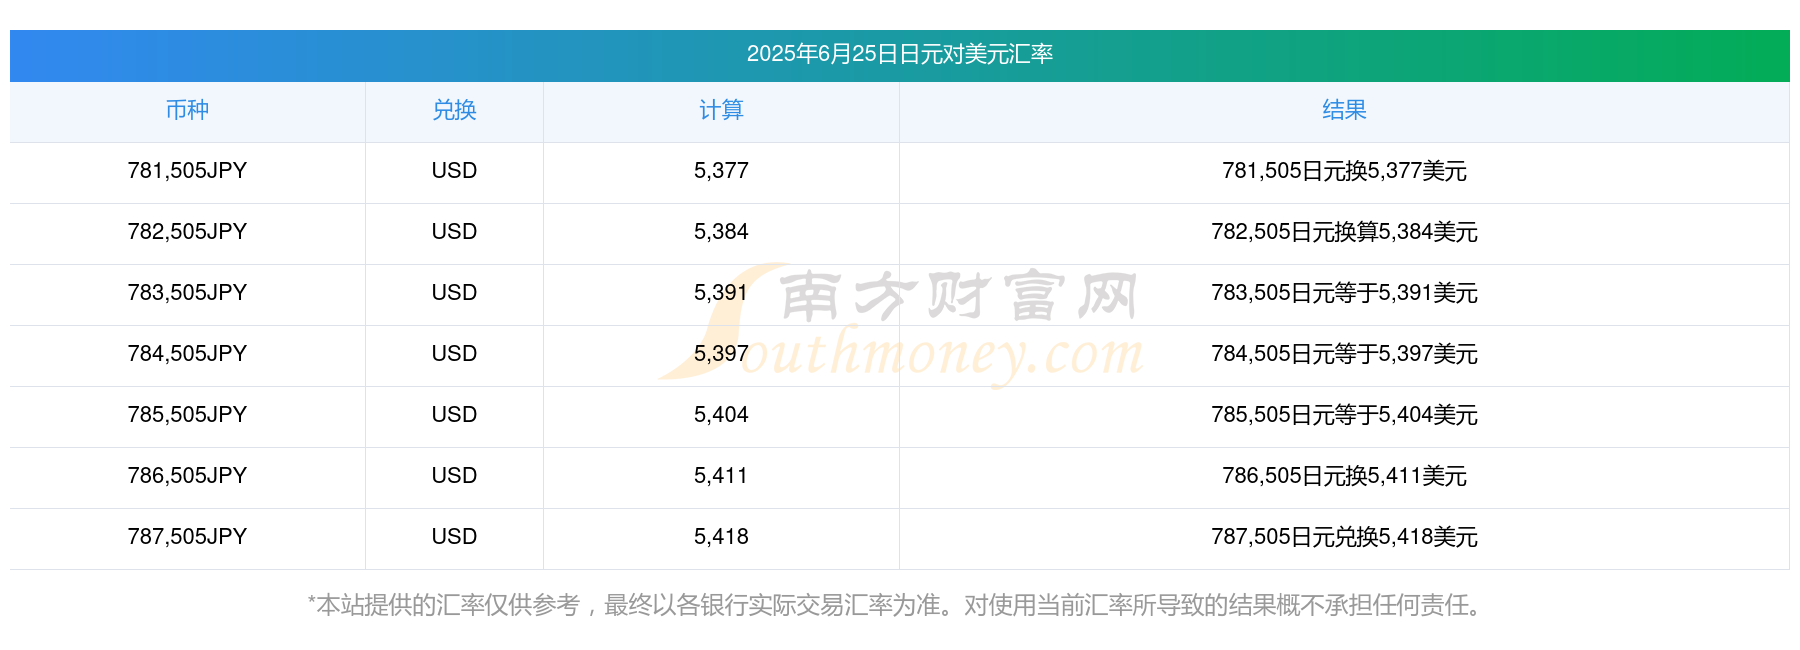Click USD in the 785,505JPY row
This screenshot has height=650, width=1800.
tap(454, 415)
